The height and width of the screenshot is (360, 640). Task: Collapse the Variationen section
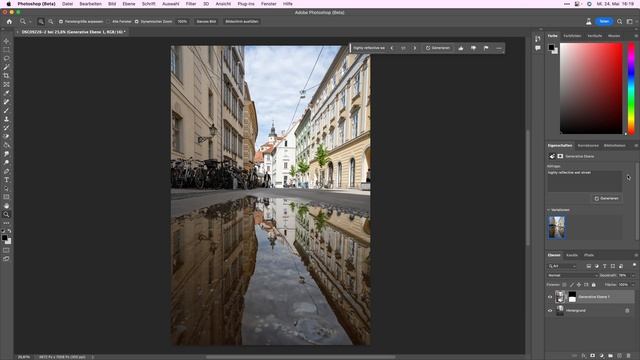(548, 210)
